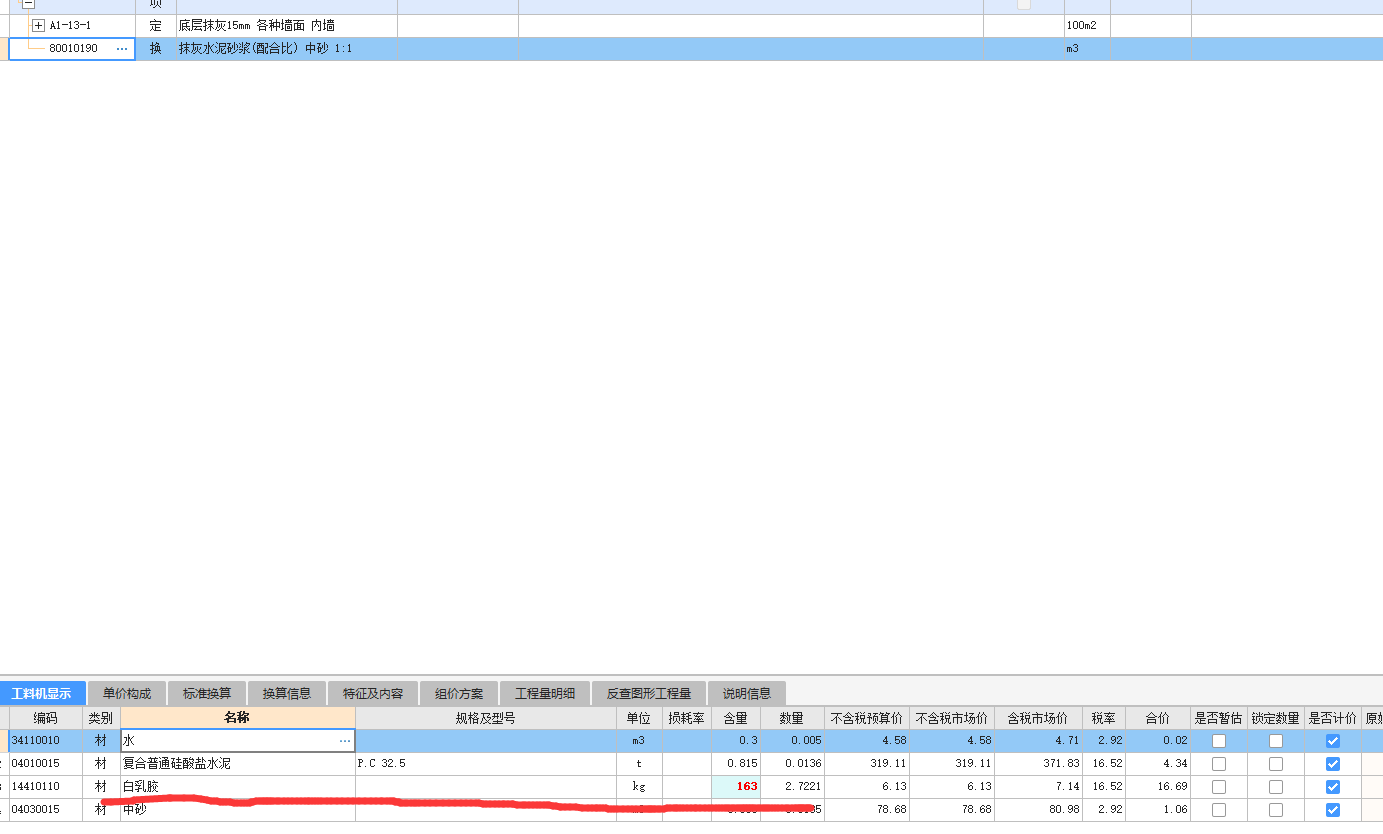Open the 特征及内容 tab
Screen dimensions: 1383x834
coord(373,693)
